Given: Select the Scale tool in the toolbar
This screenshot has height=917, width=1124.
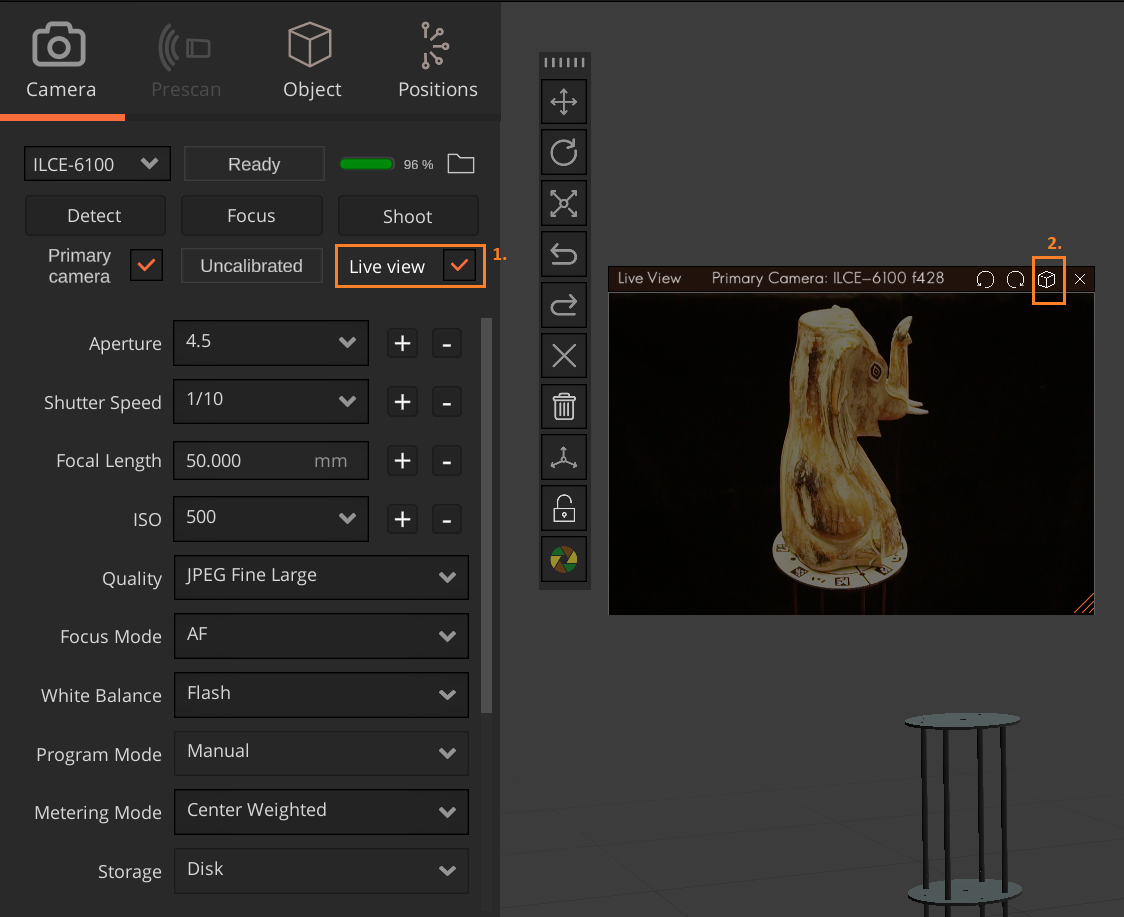Looking at the screenshot, I should click(564, 204).
